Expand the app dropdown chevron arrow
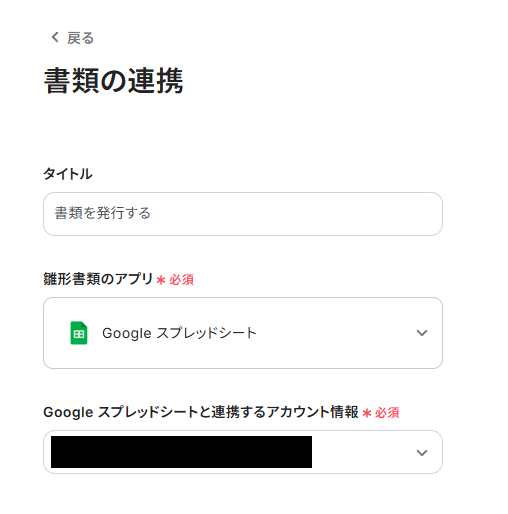 point(422,333)
